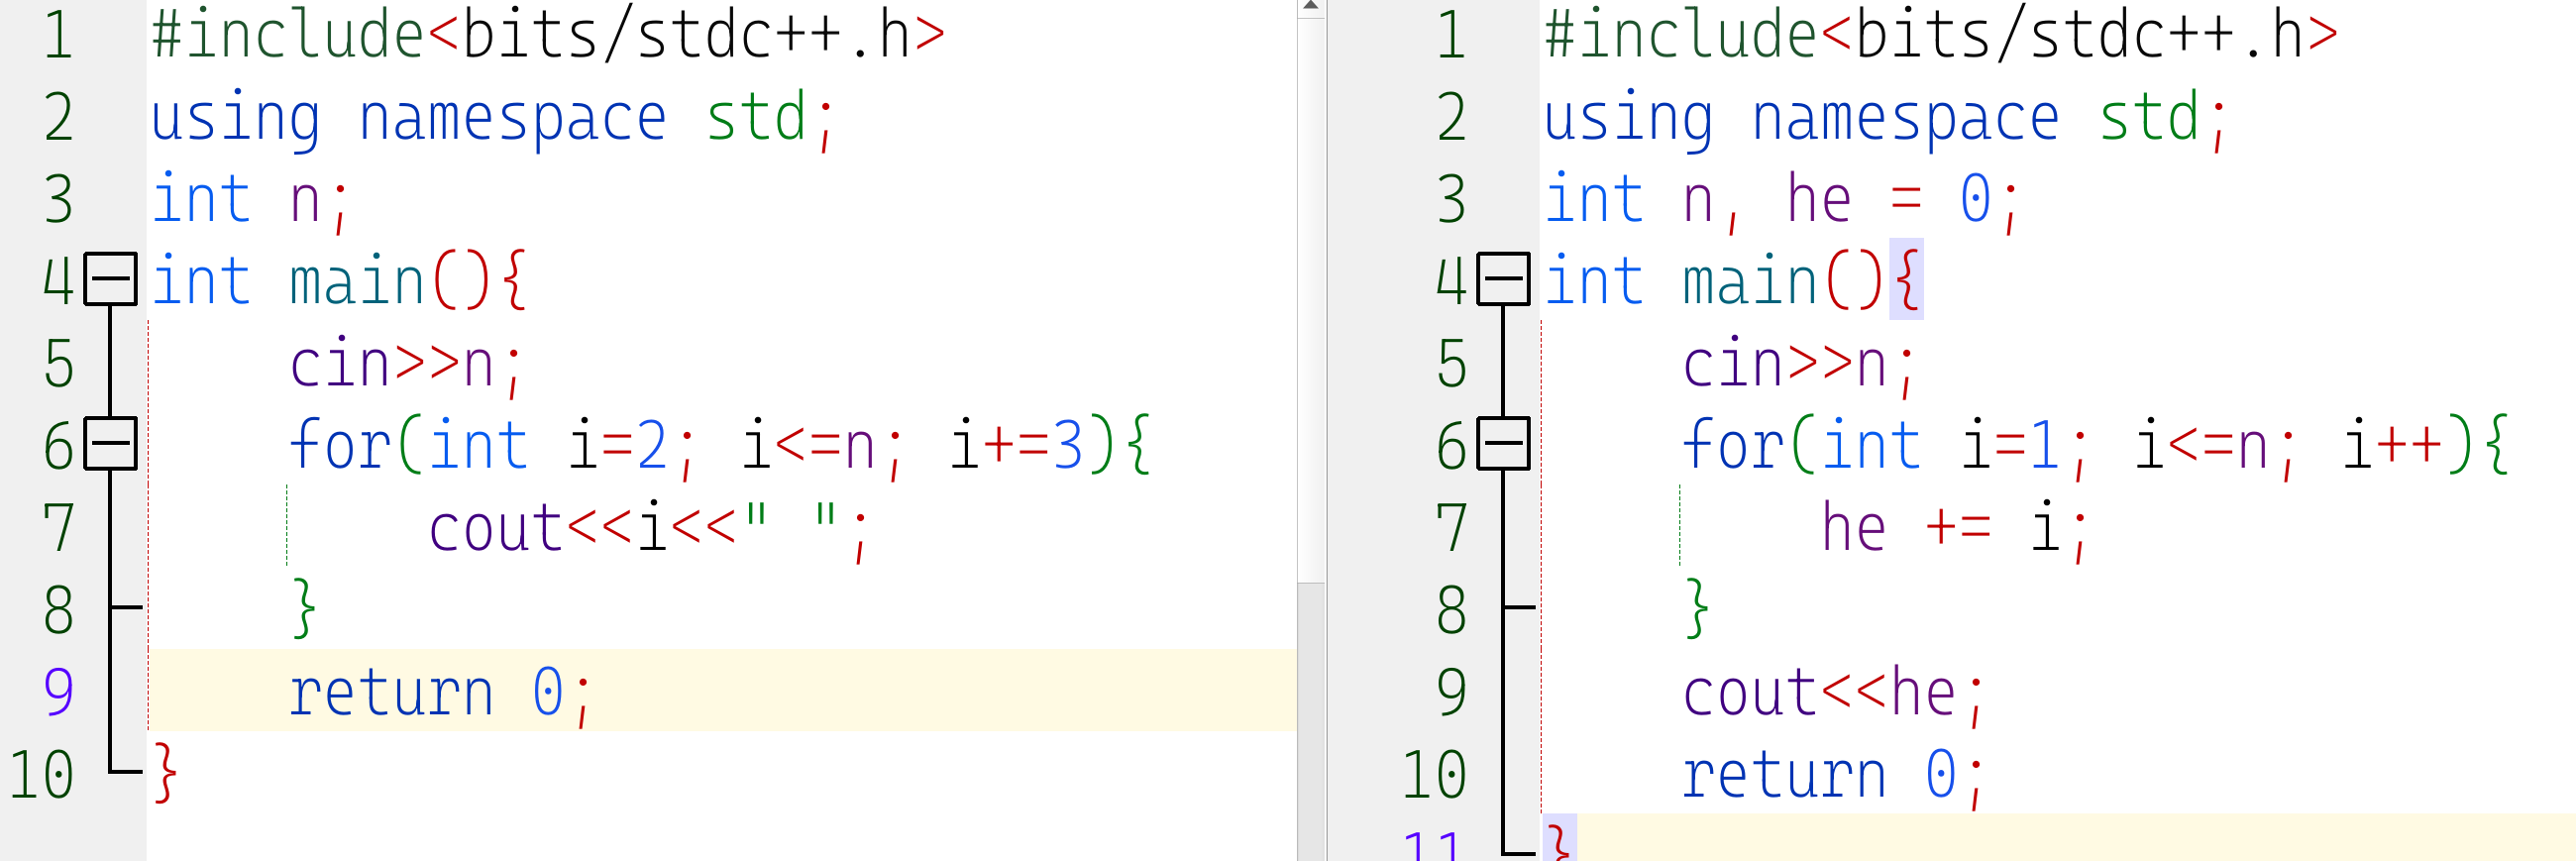Click the left editor's vertical scrollbar thumb
Image resolution: width=2576 pixels, height=861 pixels.
tap(1310, 300)
